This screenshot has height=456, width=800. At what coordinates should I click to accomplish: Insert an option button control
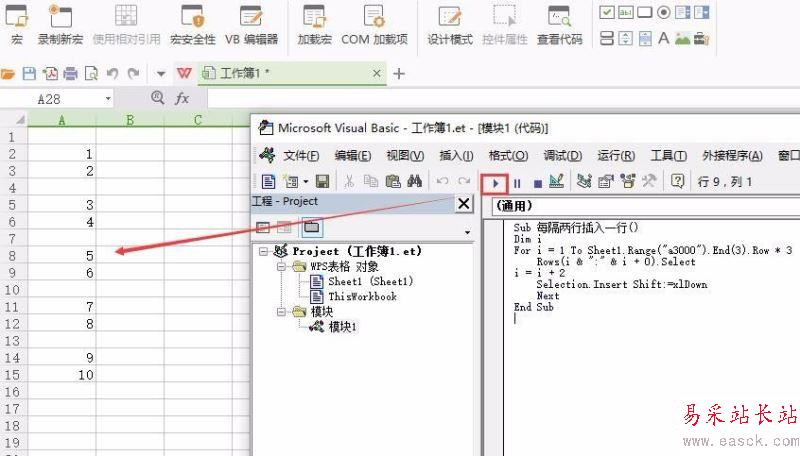coord(663,12)
